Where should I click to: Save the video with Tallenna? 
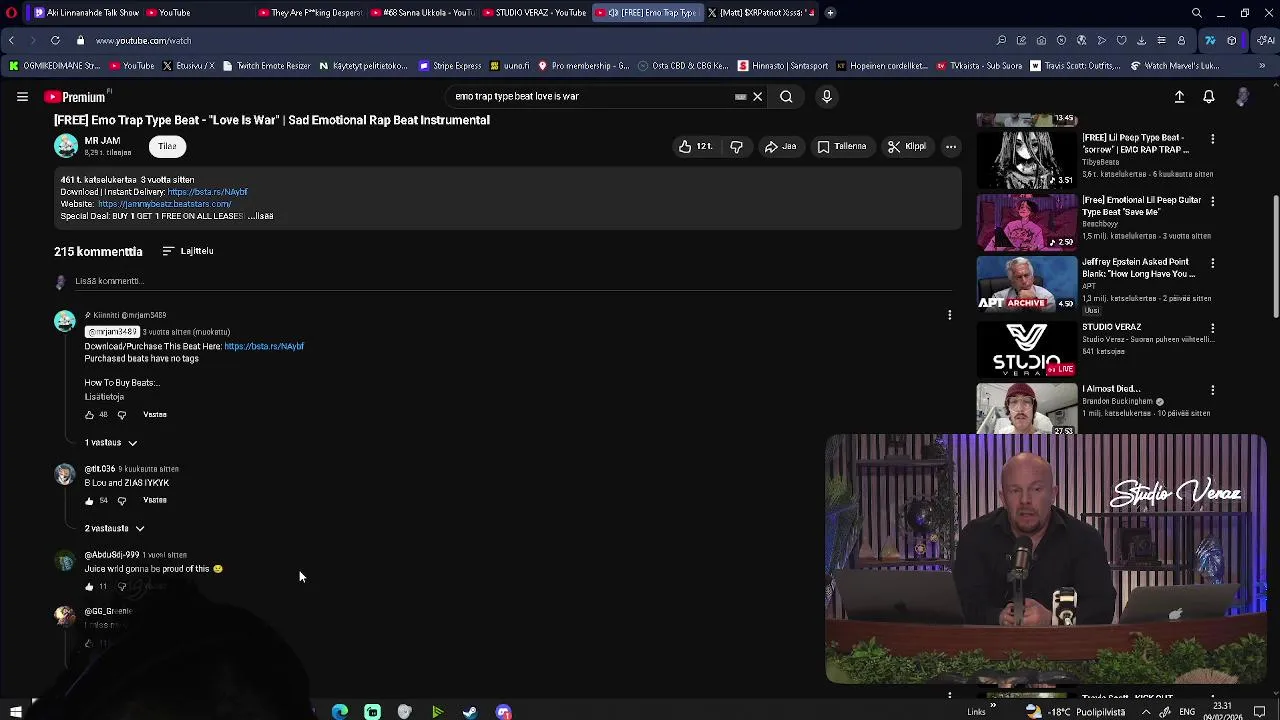pyautogui.click(x=842, y=146)
